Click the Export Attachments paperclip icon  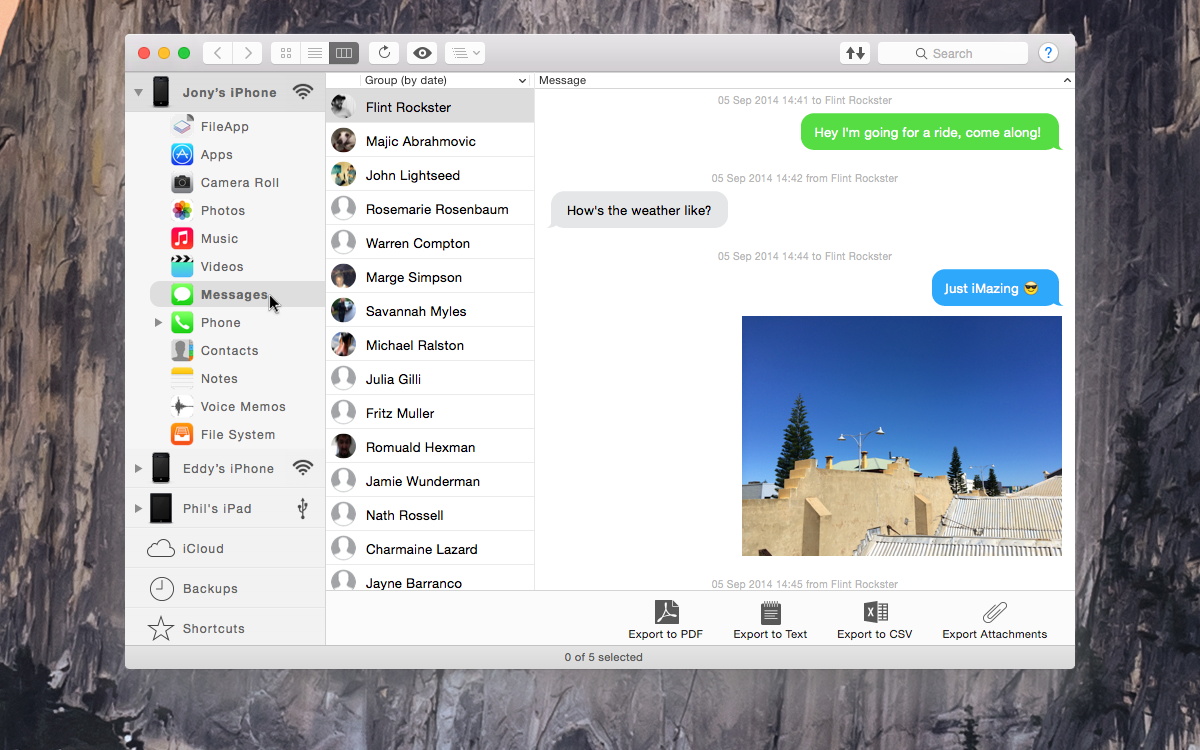(x=994, y=612)
